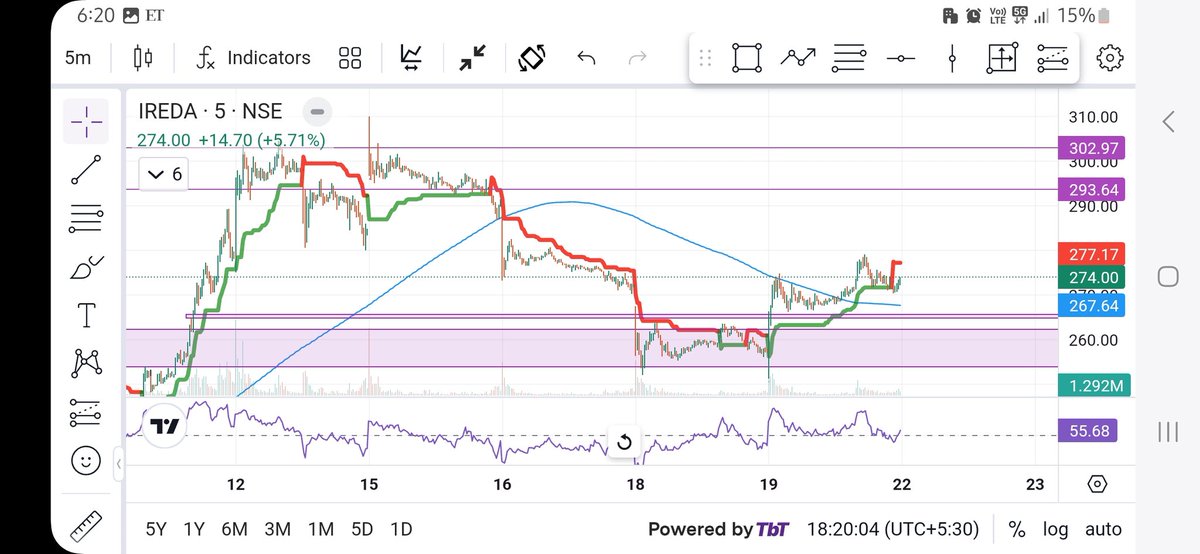Tap the Android home button
This screenshot has width=1200, height=554.
pos(1167,276)
